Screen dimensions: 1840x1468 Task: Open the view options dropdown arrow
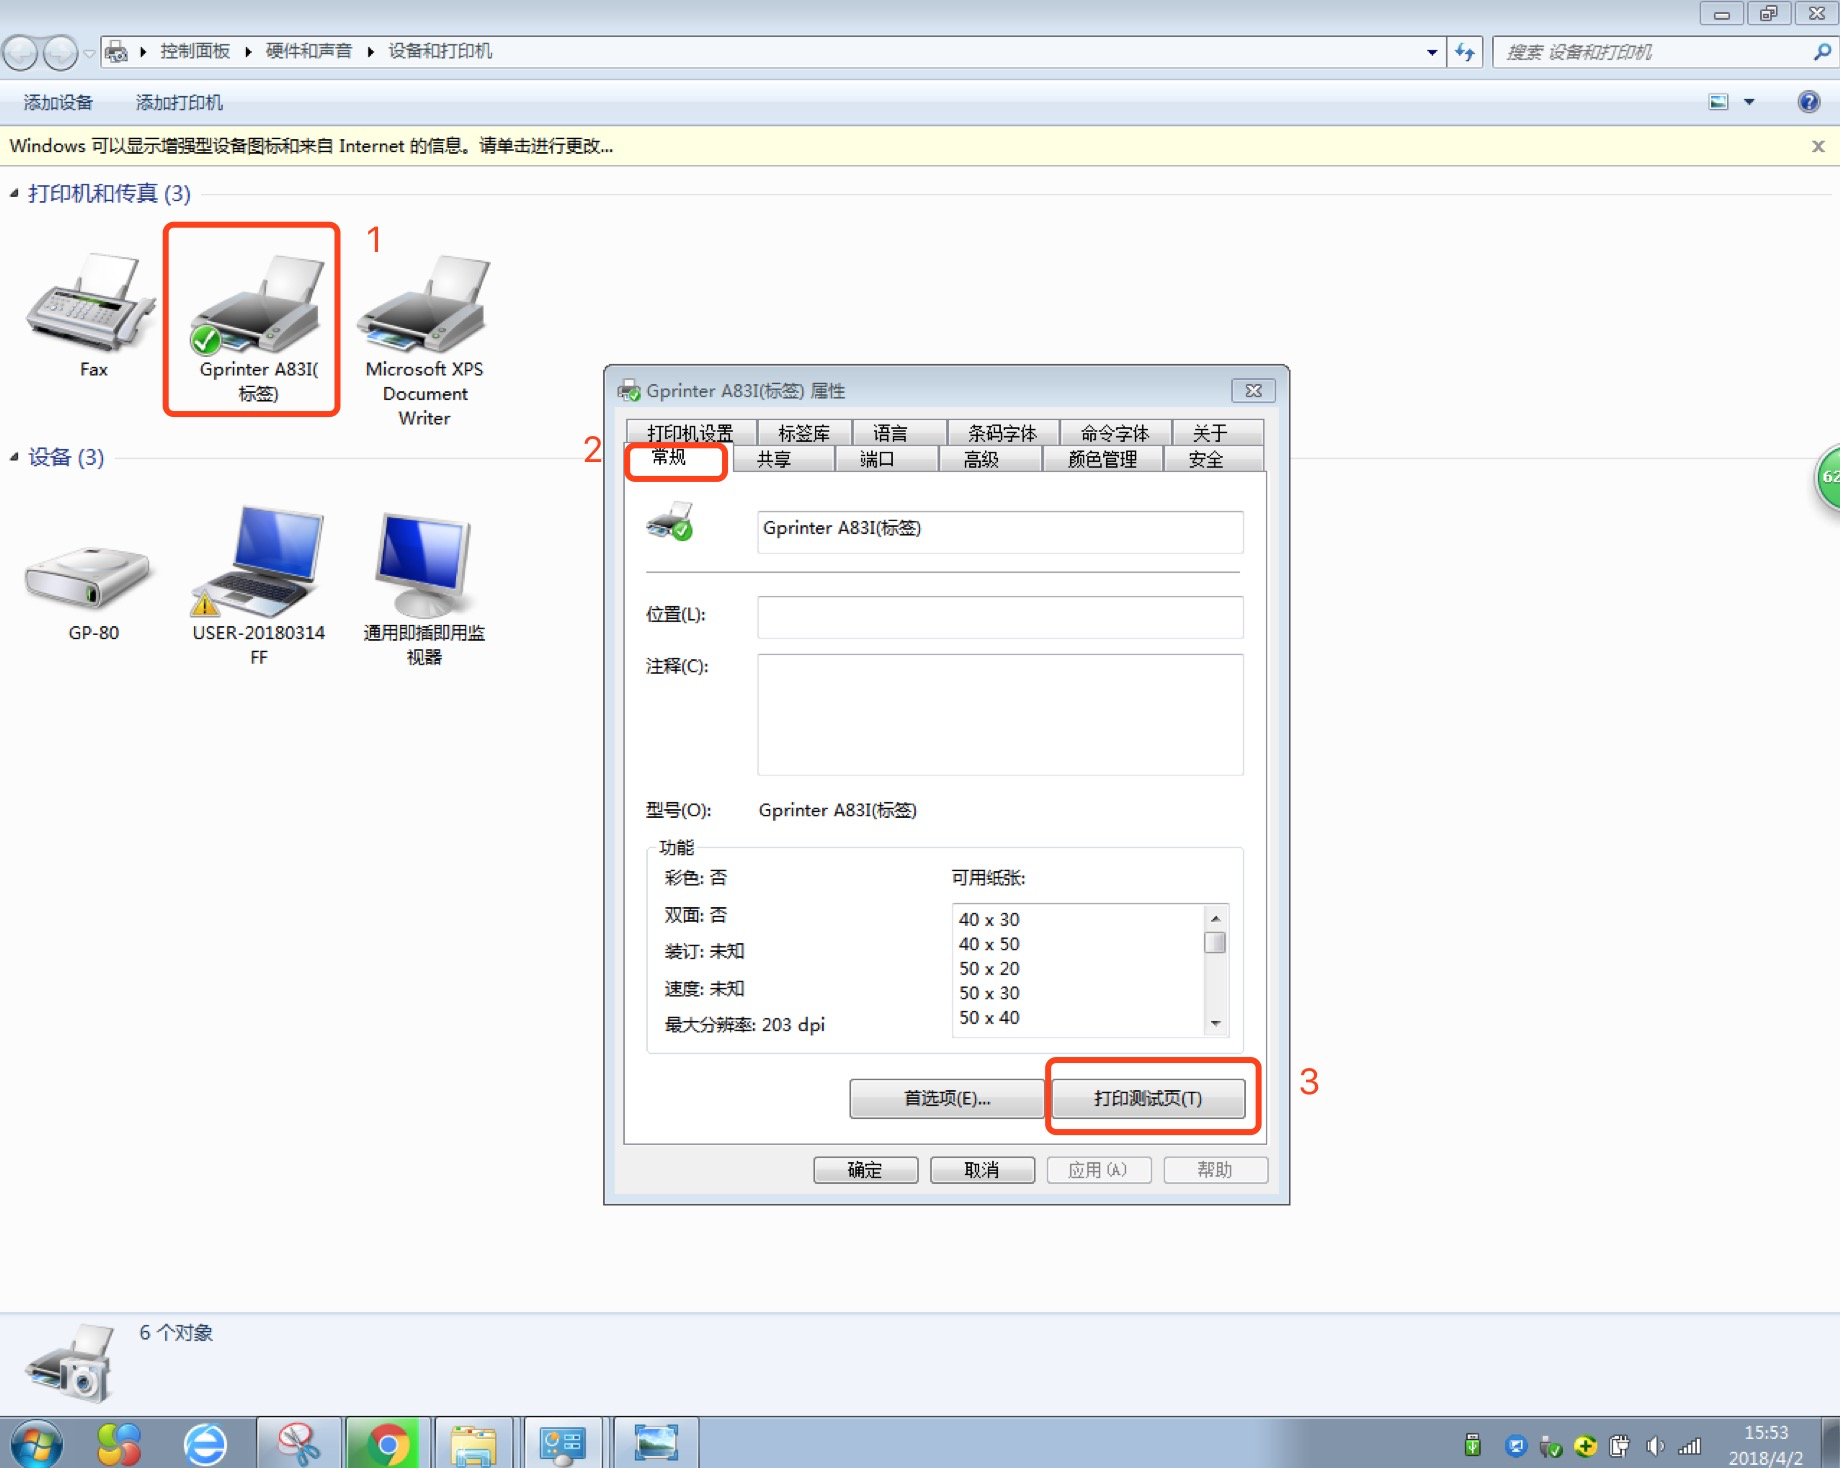(x=1749, y=102)
